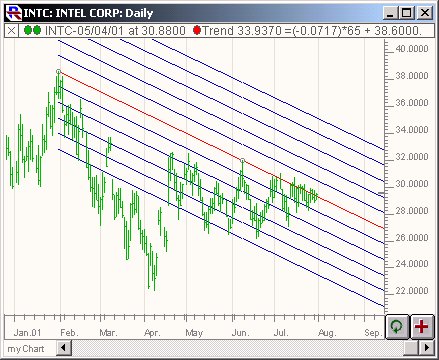Click the Sep. date axis label

click(x=372, y=333)
